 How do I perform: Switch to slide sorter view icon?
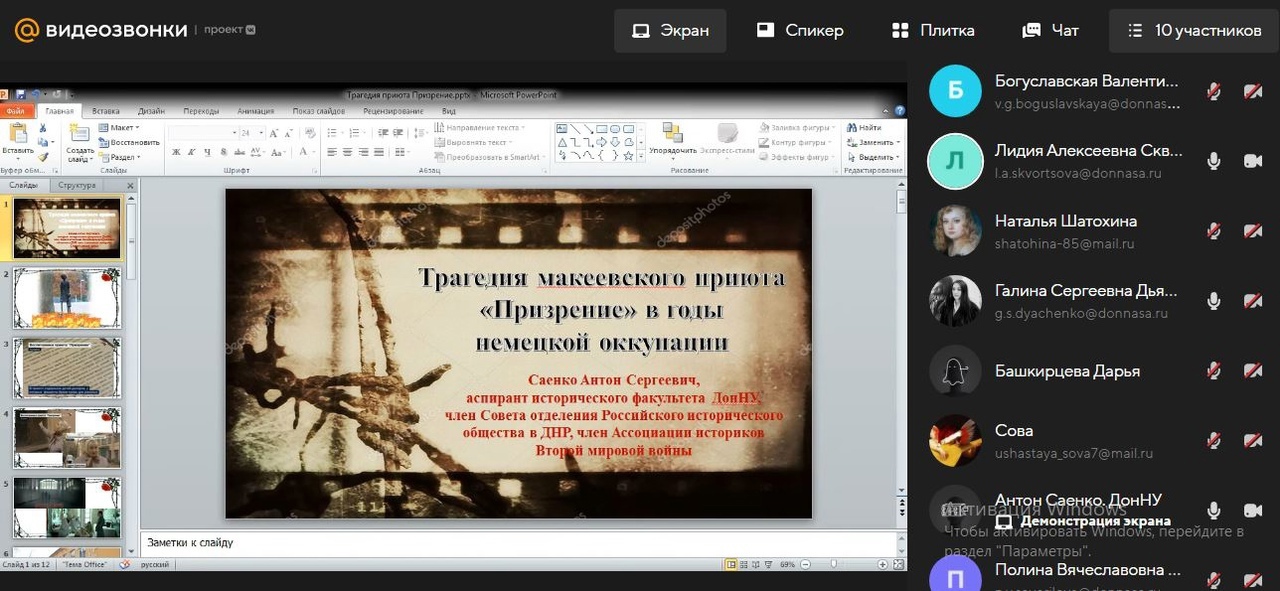click(744, 564)
